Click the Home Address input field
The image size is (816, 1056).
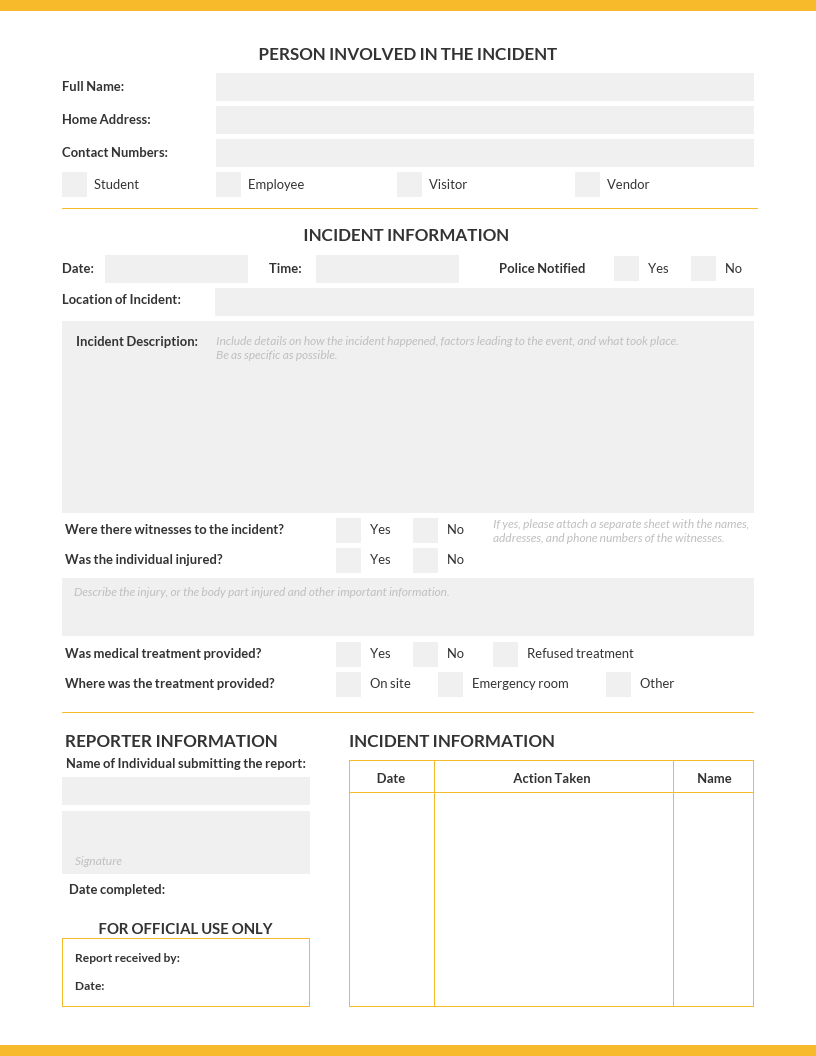click(x=485, y=119)
